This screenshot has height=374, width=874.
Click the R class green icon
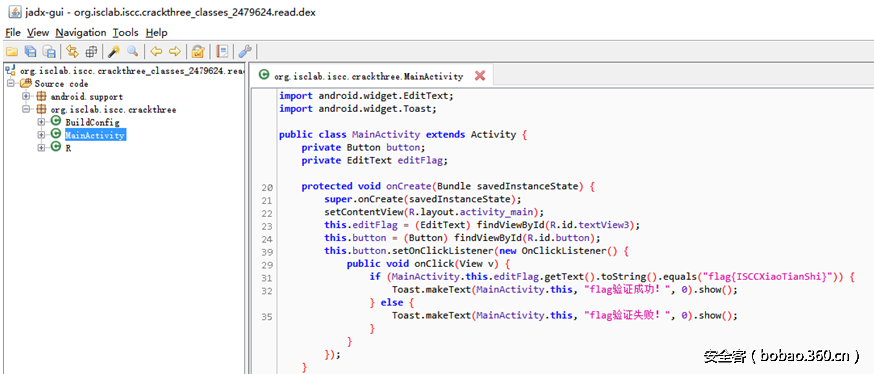(55, 147)
